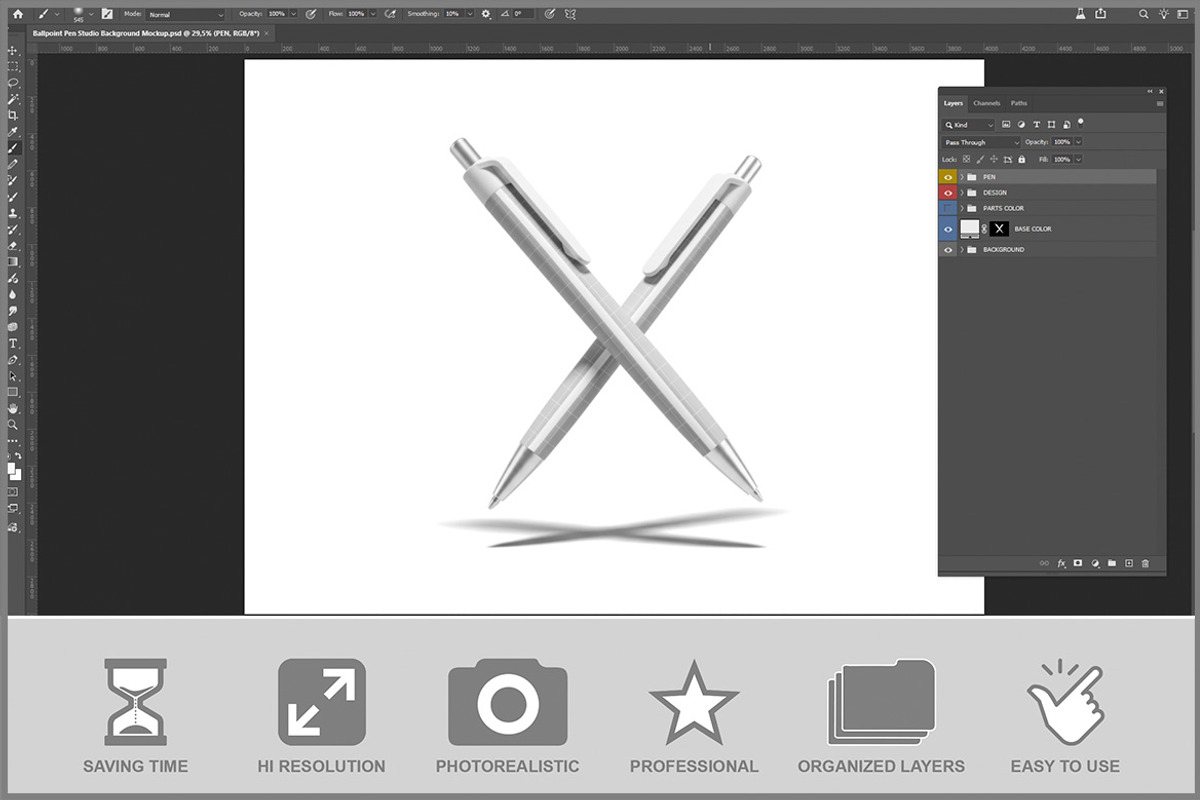Click the Home icon in options bar
This screenshot has width=1200, height=800.
click(x=17, y=14)
